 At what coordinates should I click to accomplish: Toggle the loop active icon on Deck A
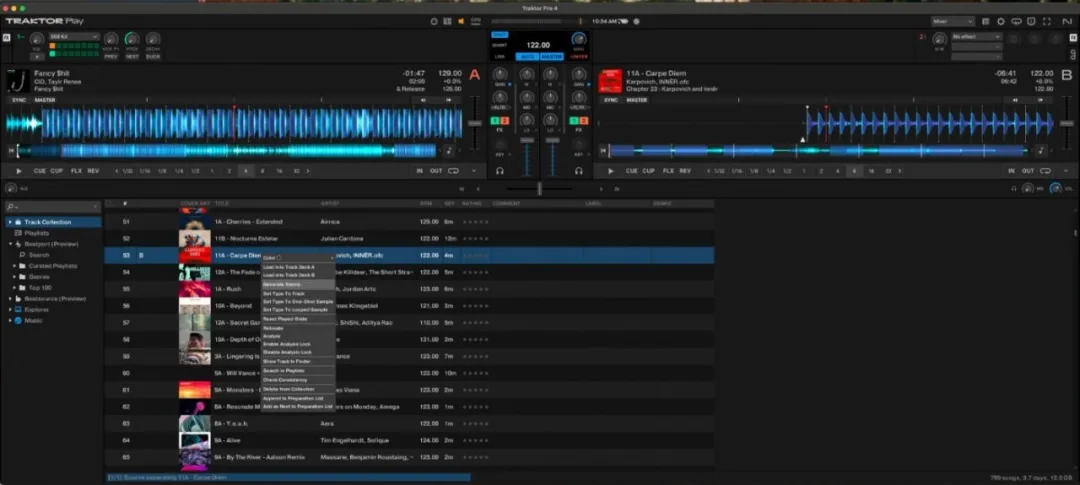pyautogui.click(x=453, y=171)
